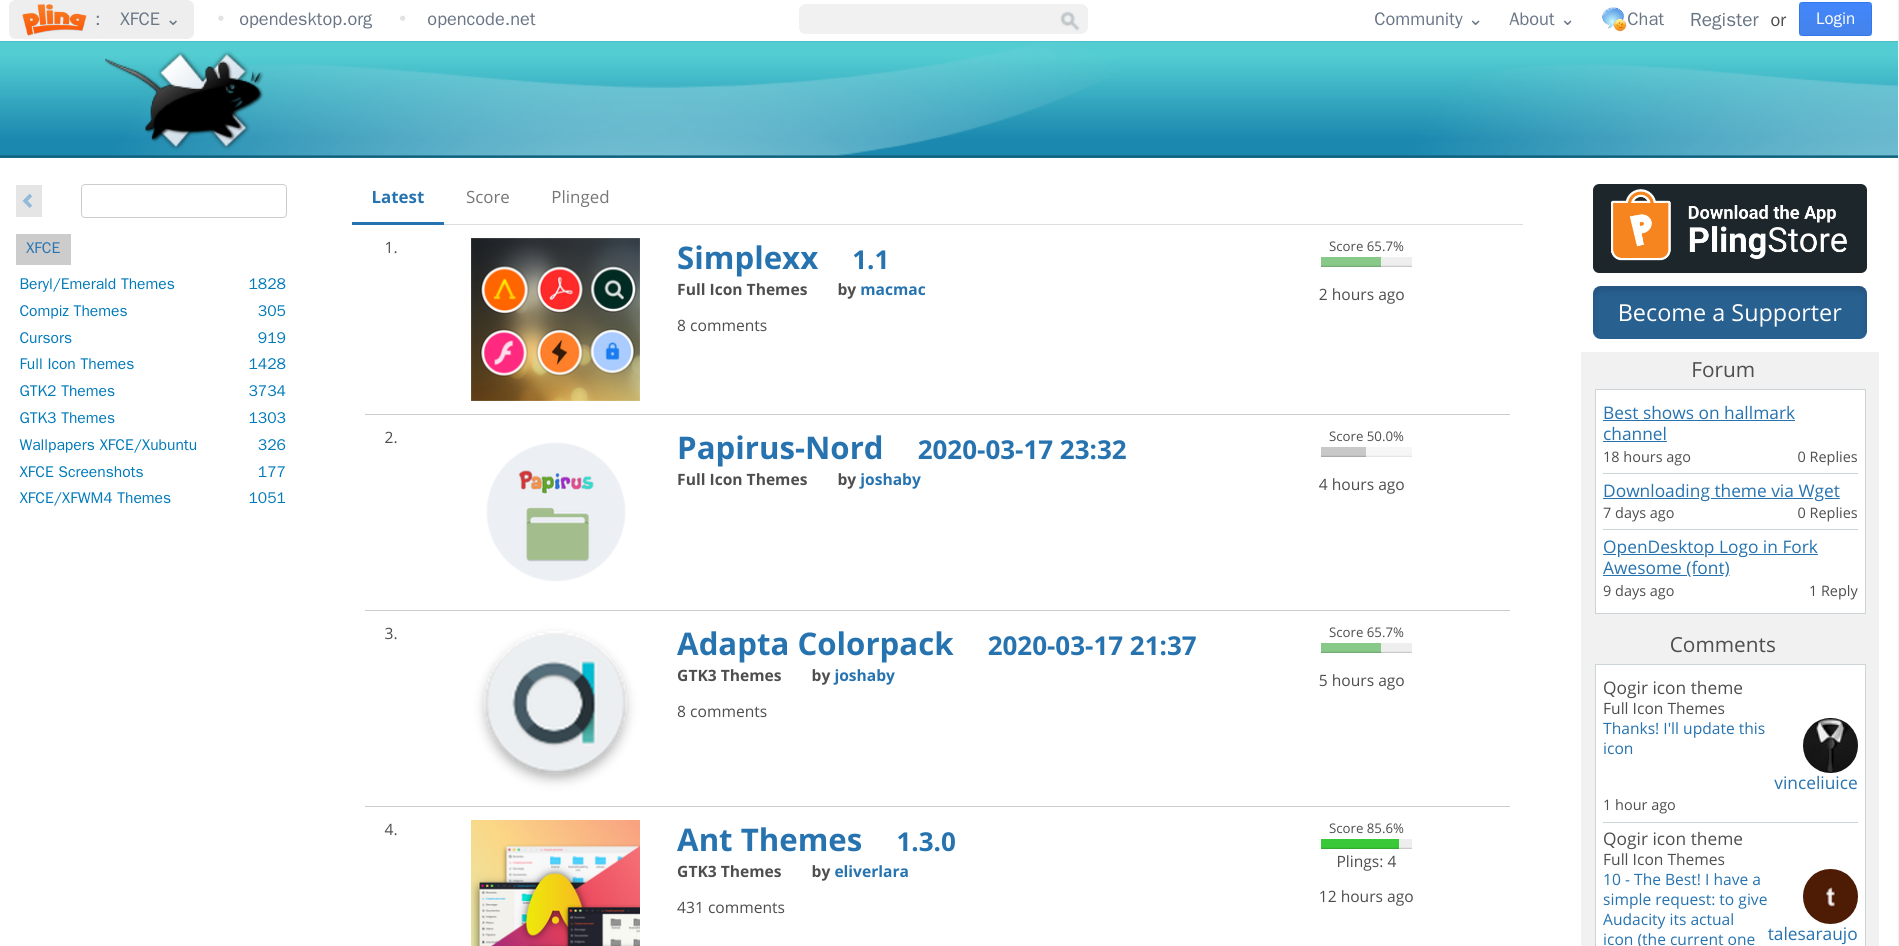Open the Downloading theme via Wget thread
Viewport: 1899px width, 946px height.
[1721, 491]
